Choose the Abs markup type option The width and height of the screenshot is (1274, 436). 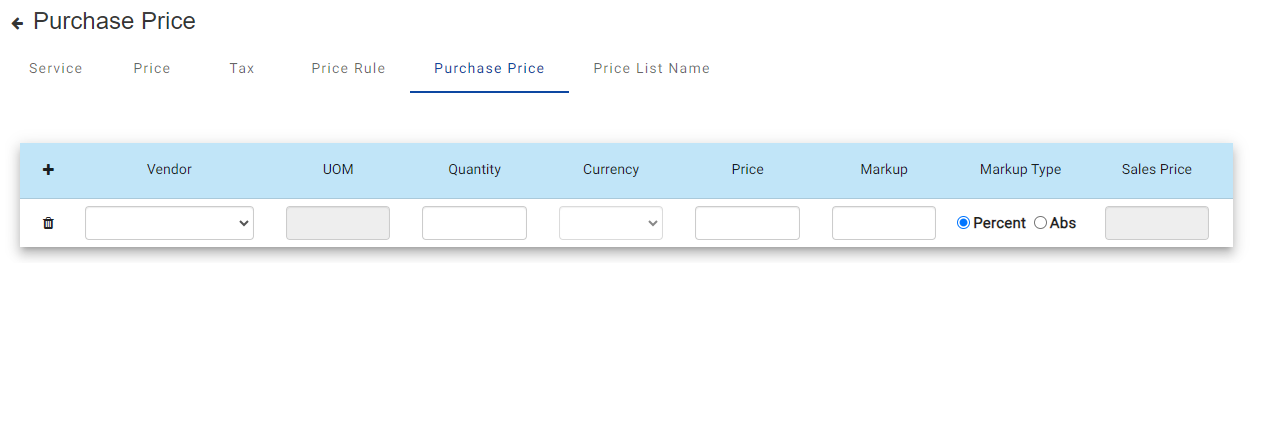[x=1041, y=223]
